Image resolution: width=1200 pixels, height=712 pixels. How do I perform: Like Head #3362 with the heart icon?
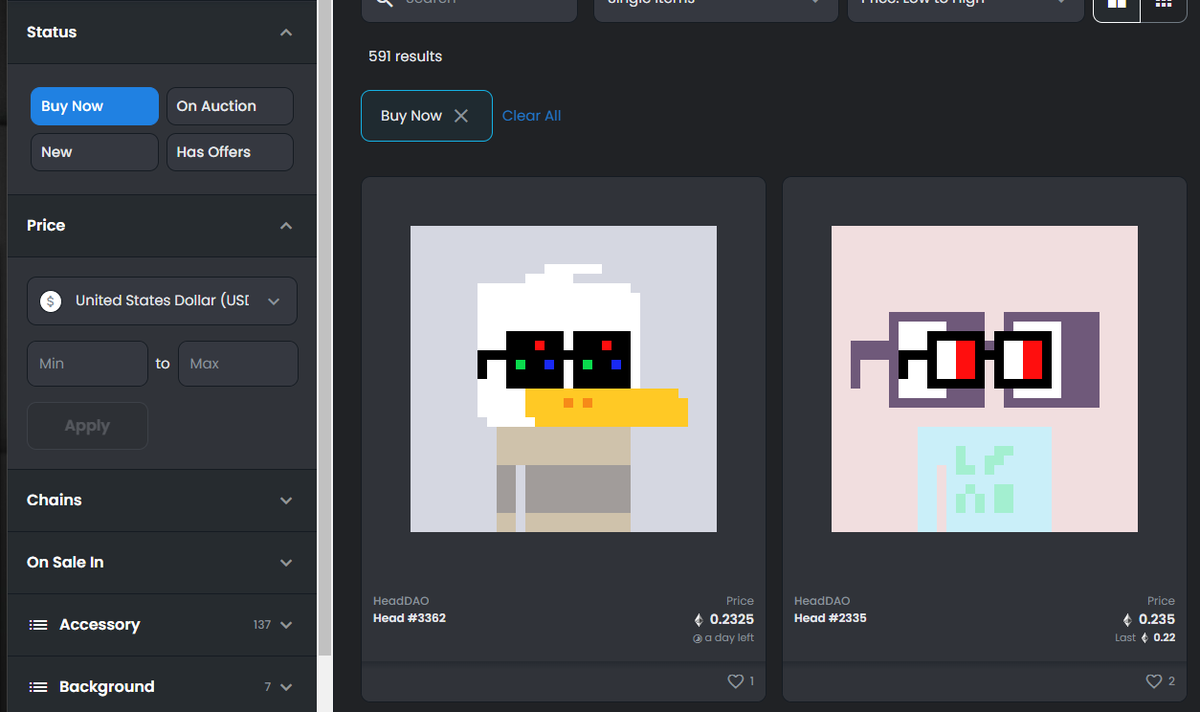[735, 681]
